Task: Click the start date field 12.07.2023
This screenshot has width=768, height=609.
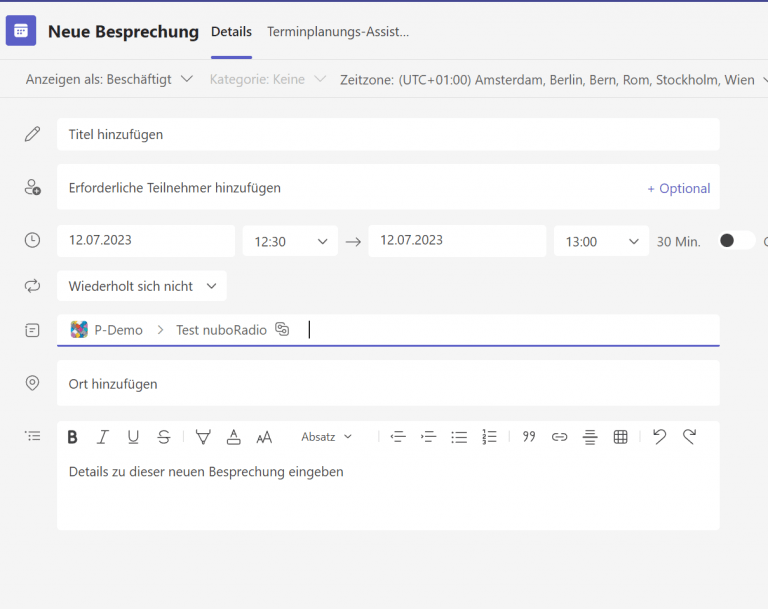Action: click(146, 241)
